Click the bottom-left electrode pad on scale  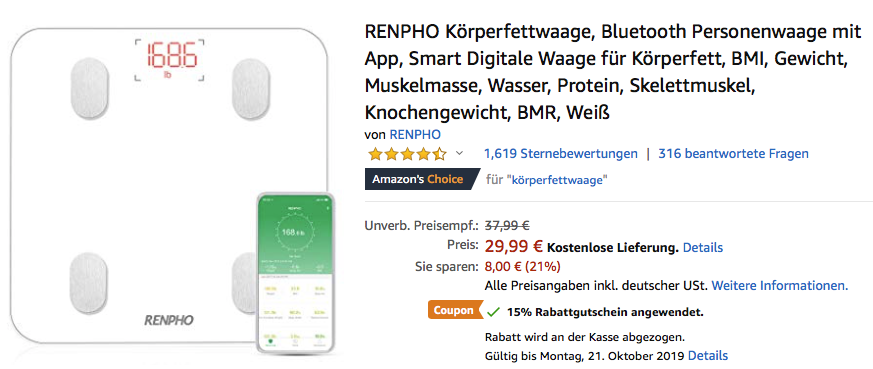pos(89,283)
